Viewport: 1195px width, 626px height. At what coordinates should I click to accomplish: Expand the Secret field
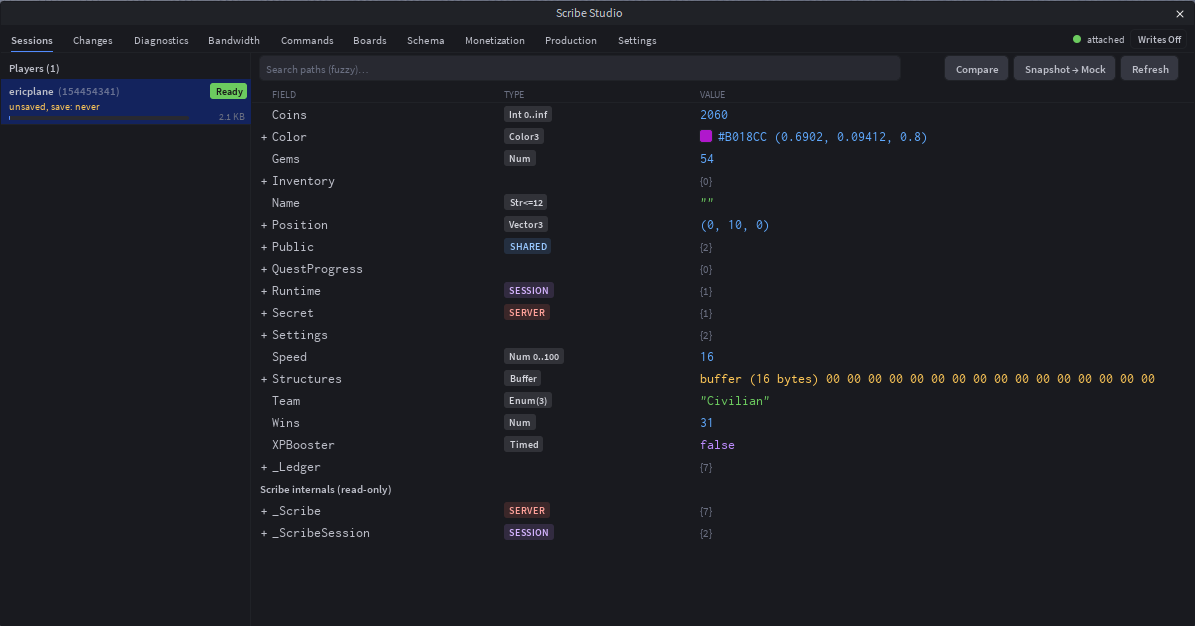click(x=264, y=313)
